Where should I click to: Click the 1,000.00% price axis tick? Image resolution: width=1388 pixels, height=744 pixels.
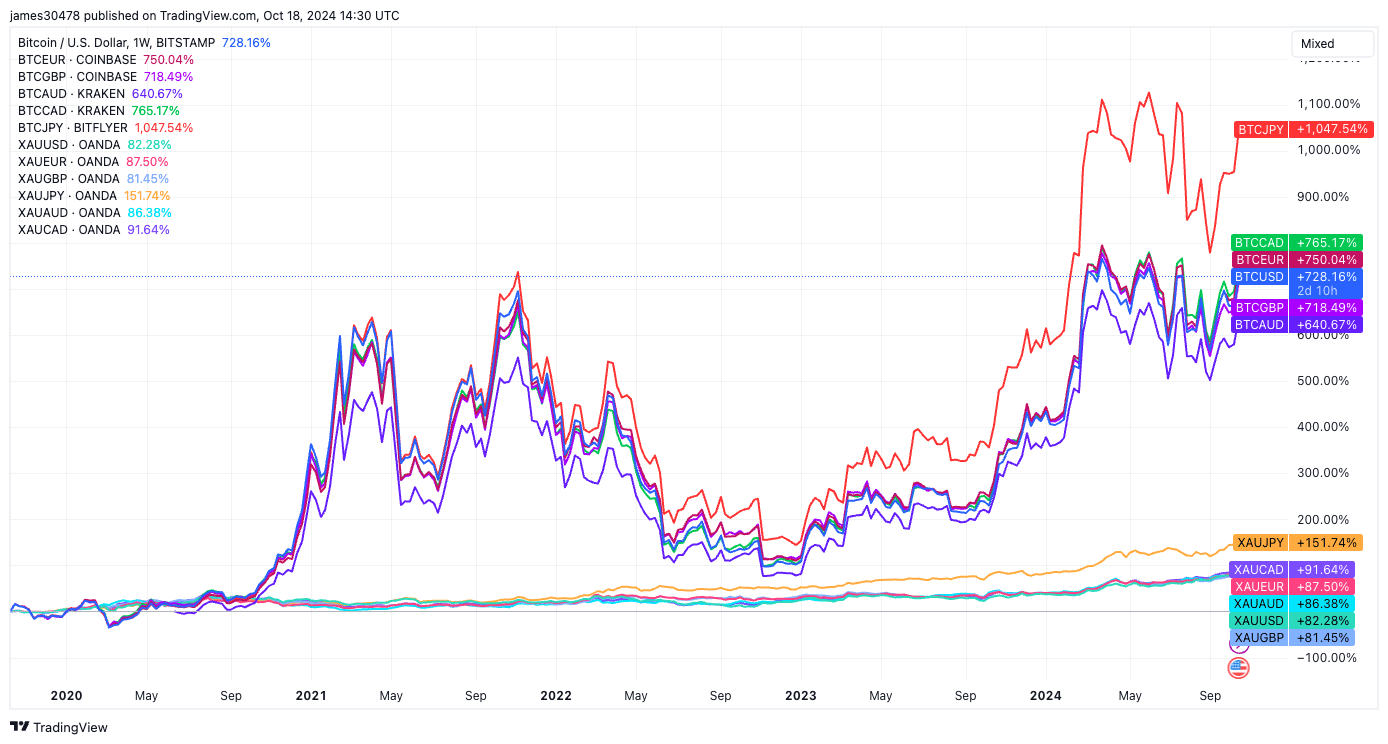[1329, 150]
